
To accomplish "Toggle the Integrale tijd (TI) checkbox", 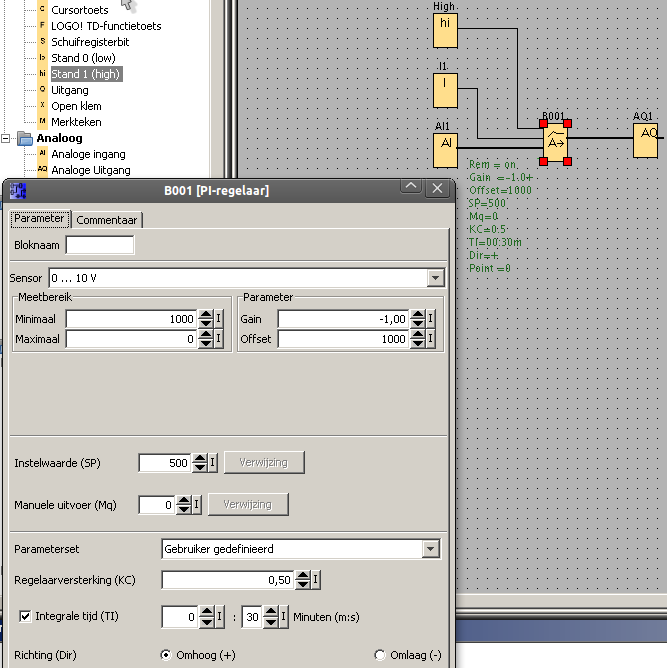I will pos(26,616).
